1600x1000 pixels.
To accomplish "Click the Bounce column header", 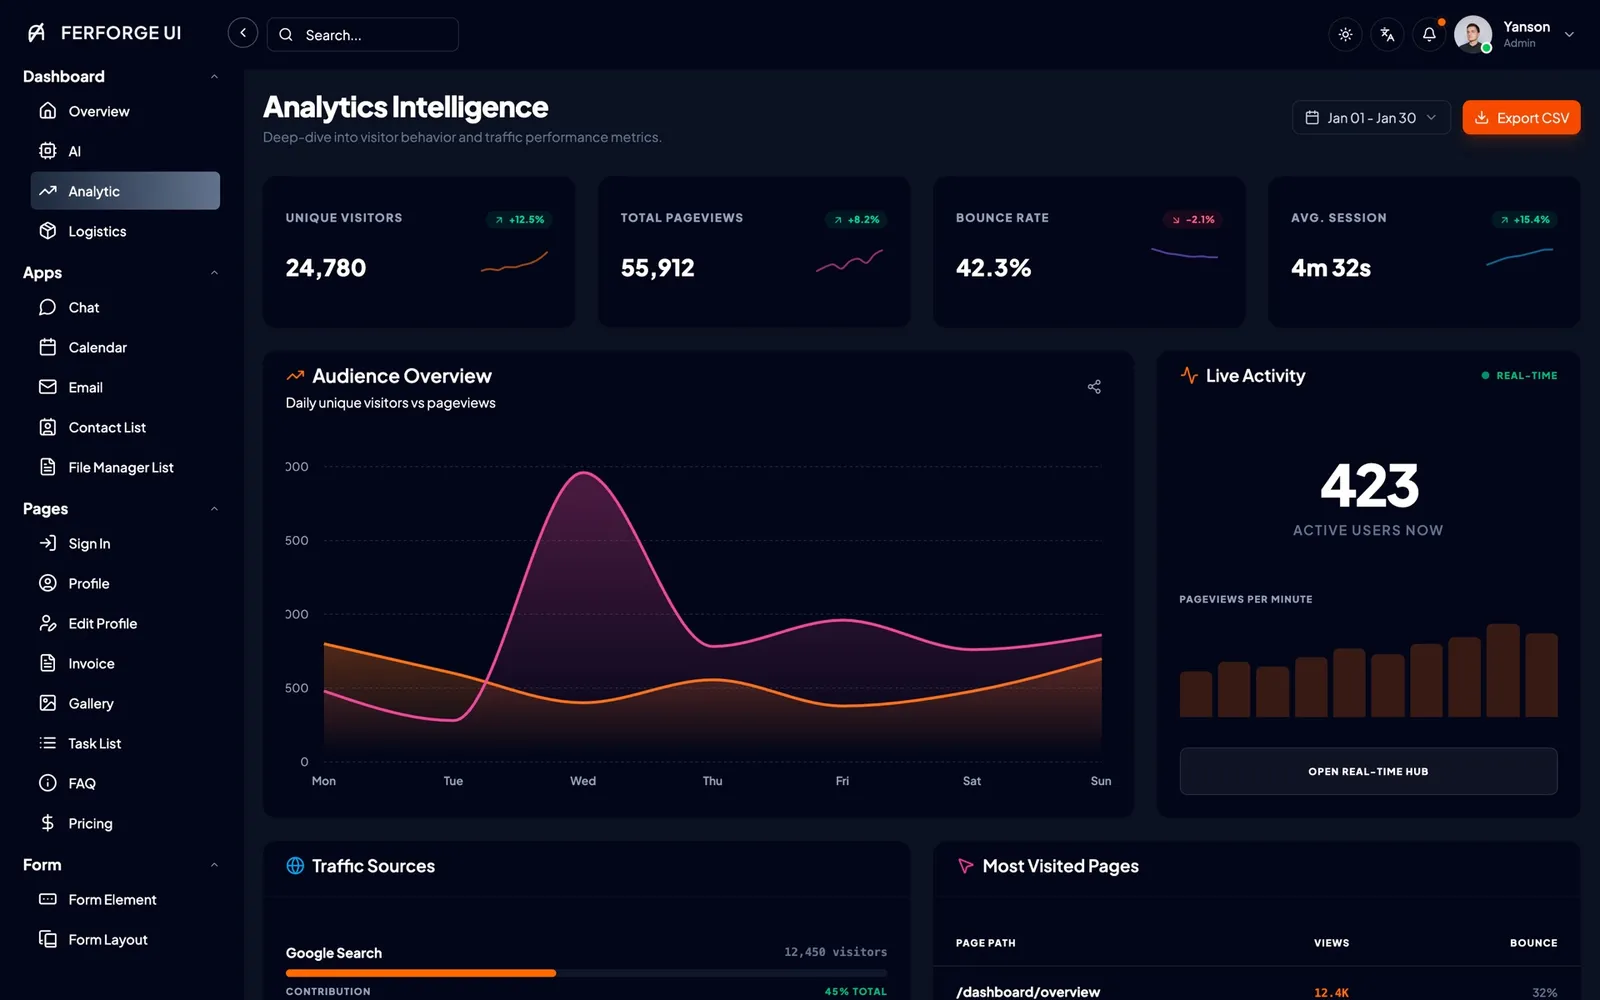I will point(1533,943).
